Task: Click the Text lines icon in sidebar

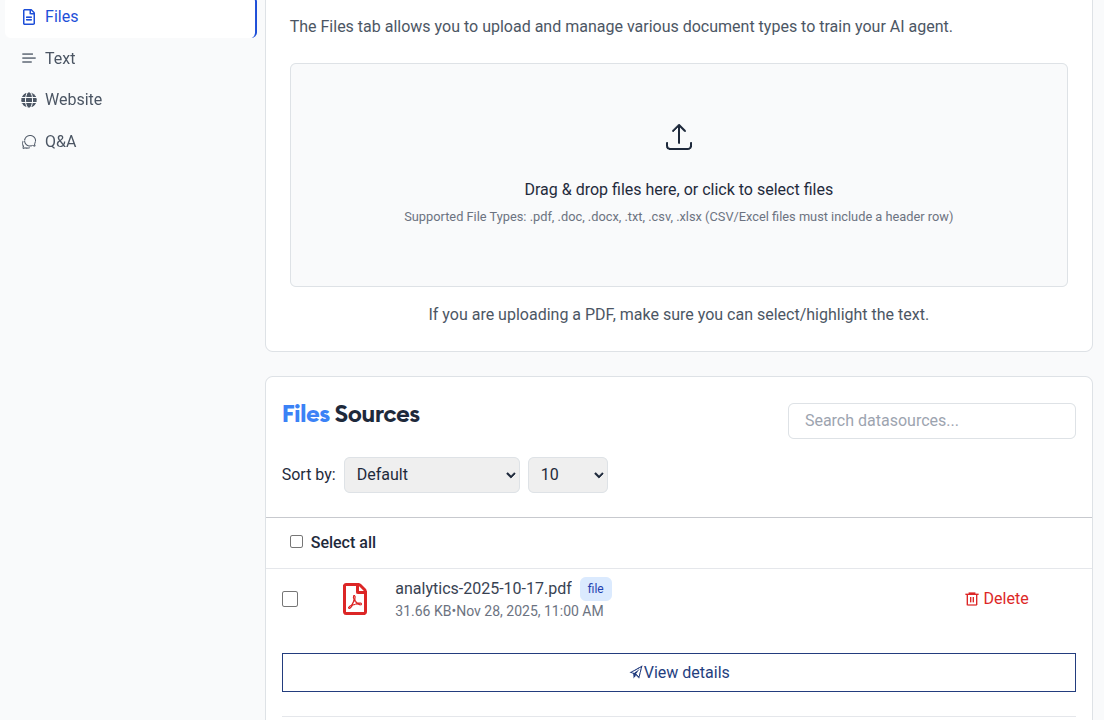Action: pos(28,58)
